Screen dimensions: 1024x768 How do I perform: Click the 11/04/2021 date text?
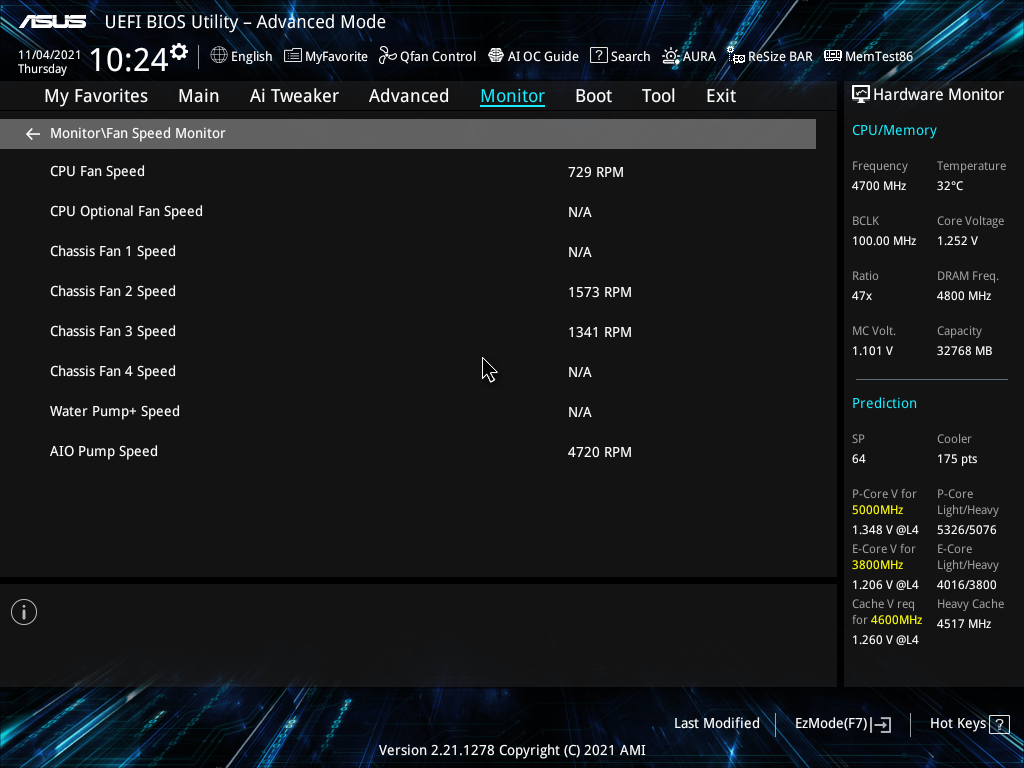coord(49,55)
